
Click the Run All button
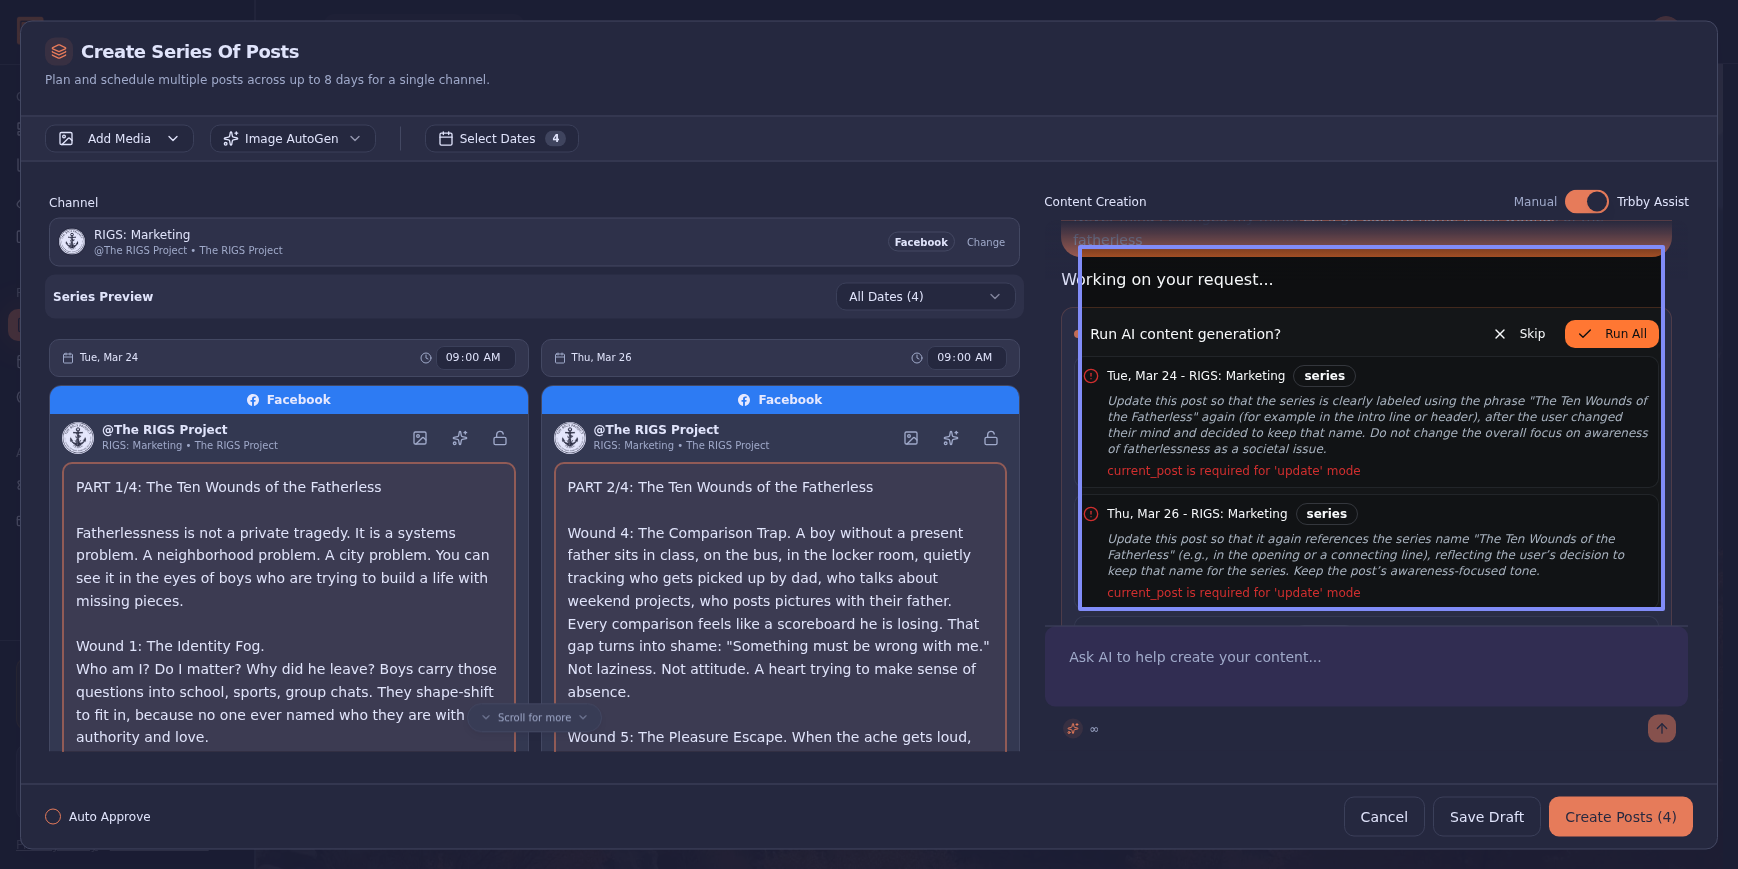(1611, 334)
